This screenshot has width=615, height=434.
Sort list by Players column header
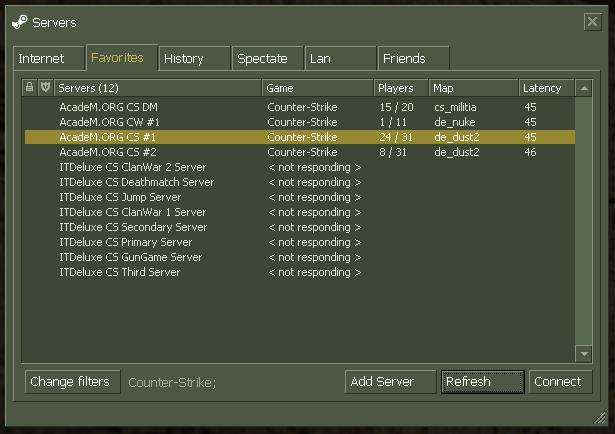[401, 88]
